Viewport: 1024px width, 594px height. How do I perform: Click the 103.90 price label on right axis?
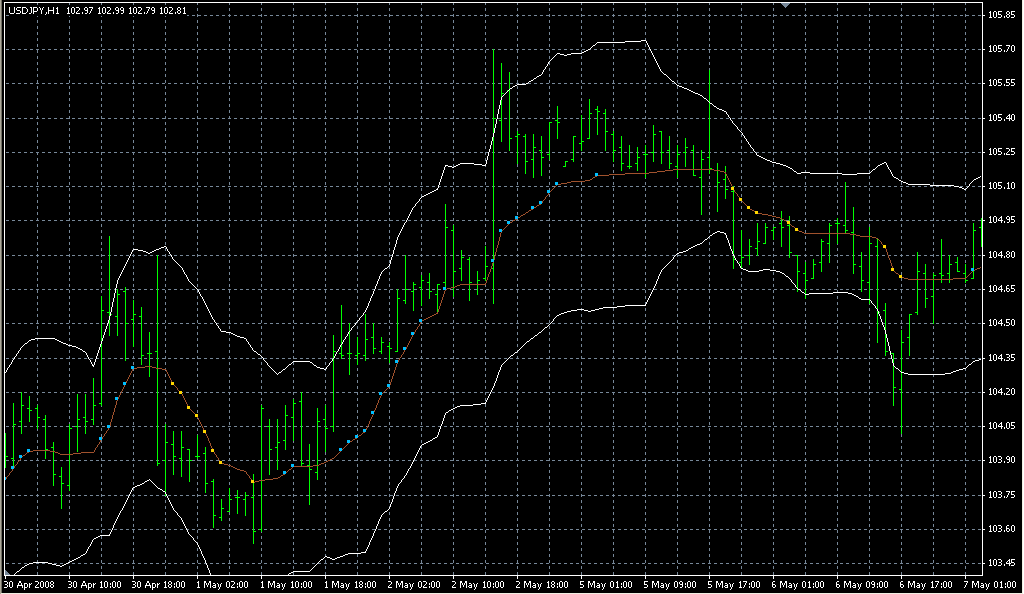(1001, 460)
